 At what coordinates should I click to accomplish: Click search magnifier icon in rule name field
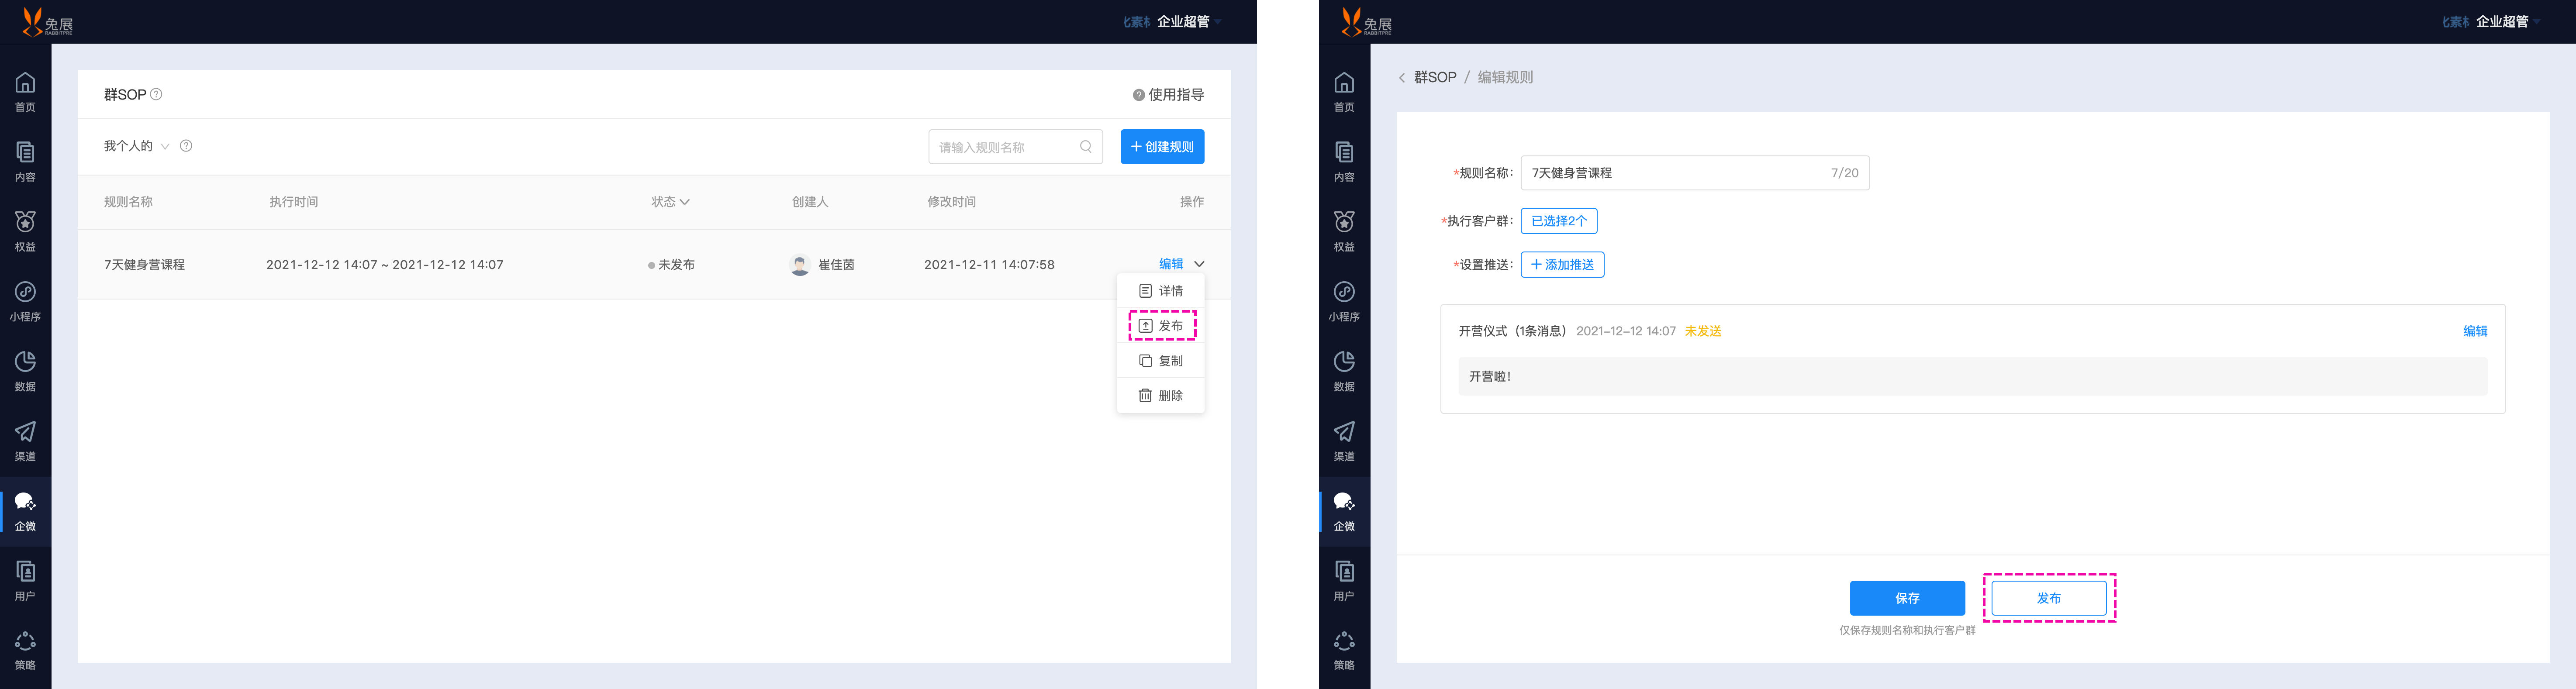click(x=1086, y=147)
